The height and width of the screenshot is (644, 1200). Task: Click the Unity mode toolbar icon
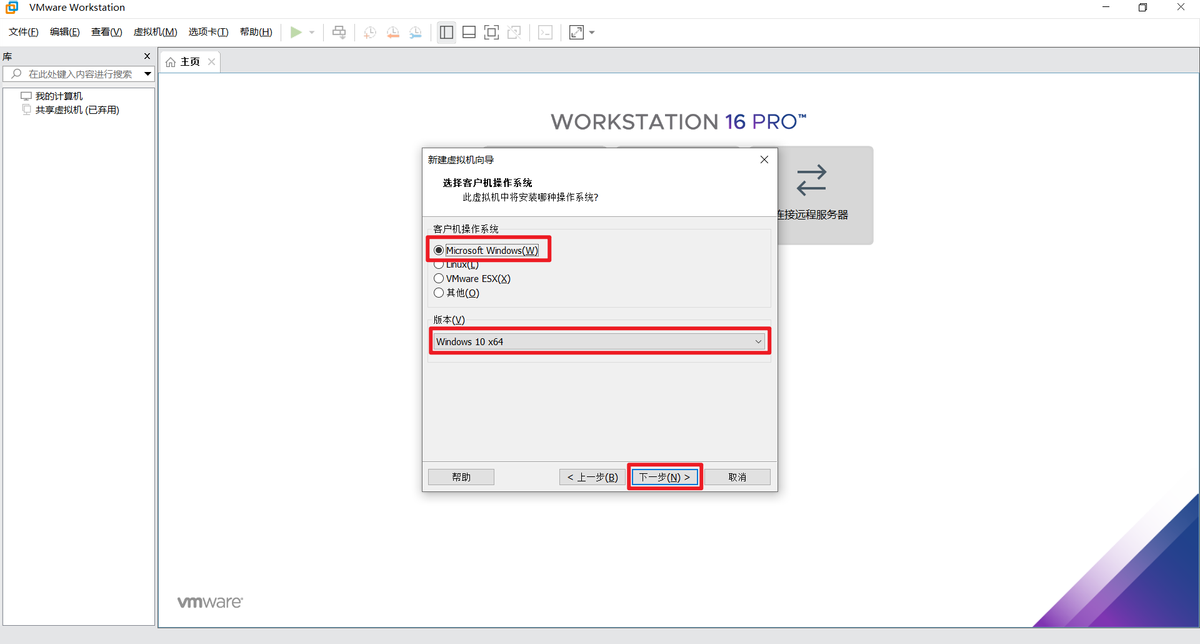(513, 32)
